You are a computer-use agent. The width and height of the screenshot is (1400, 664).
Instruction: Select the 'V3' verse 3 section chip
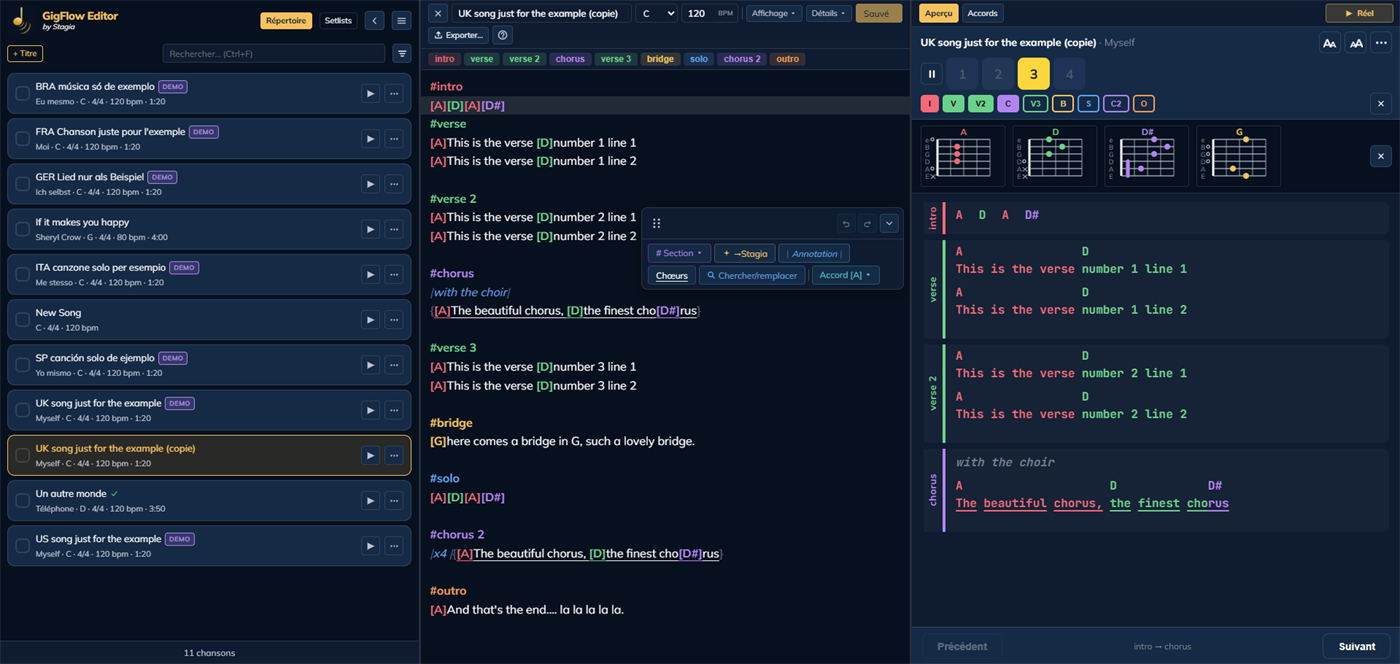(x=1034, y=103)
